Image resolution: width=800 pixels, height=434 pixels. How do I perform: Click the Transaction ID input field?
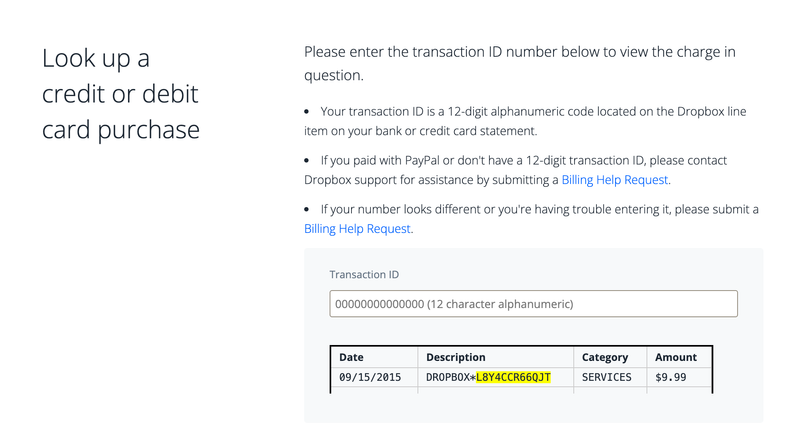pyautogui.click(x=533, y=304)
